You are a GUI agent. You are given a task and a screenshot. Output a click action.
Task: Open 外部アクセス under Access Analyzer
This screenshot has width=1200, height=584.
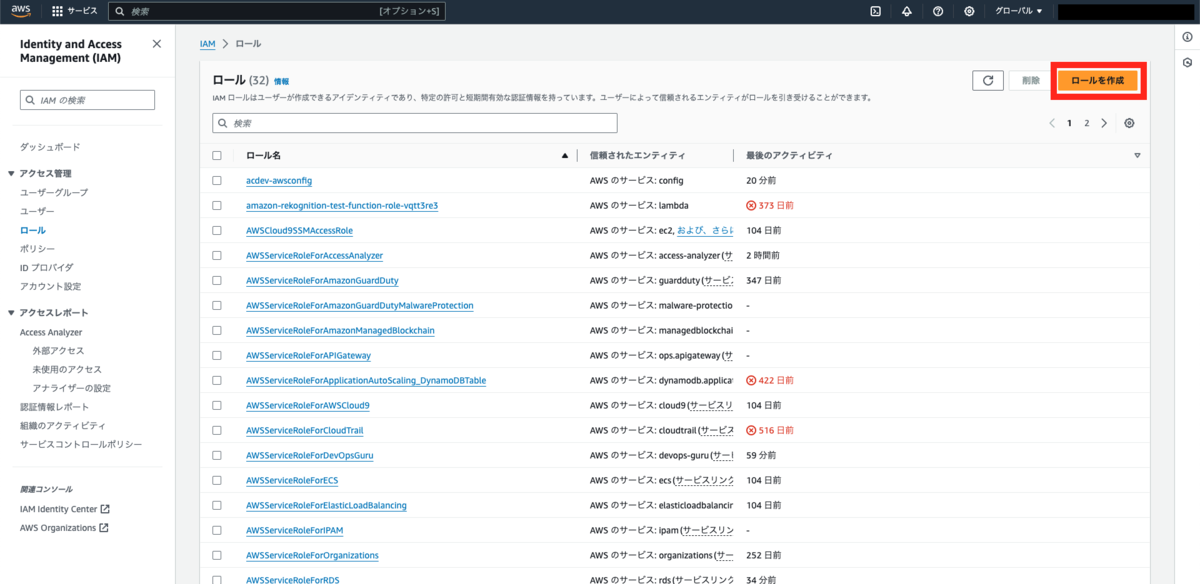(x=58, y=351)
